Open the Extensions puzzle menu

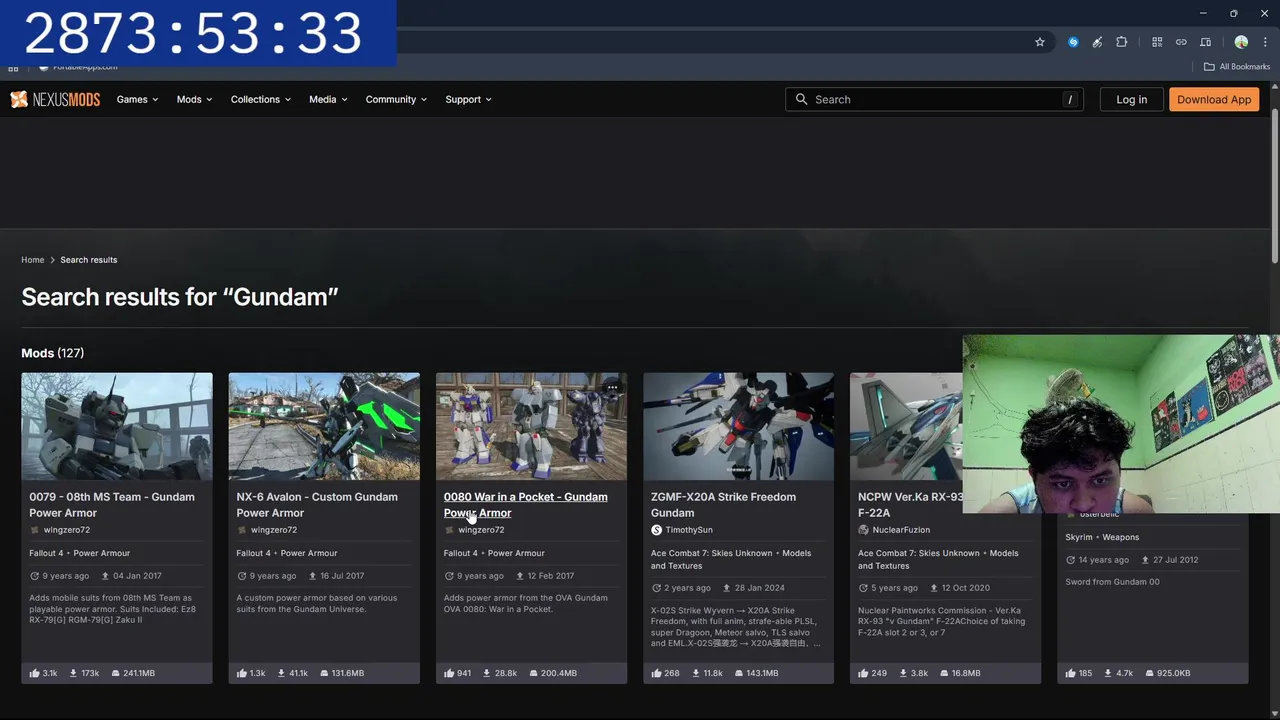click(x=1121, y=42)
